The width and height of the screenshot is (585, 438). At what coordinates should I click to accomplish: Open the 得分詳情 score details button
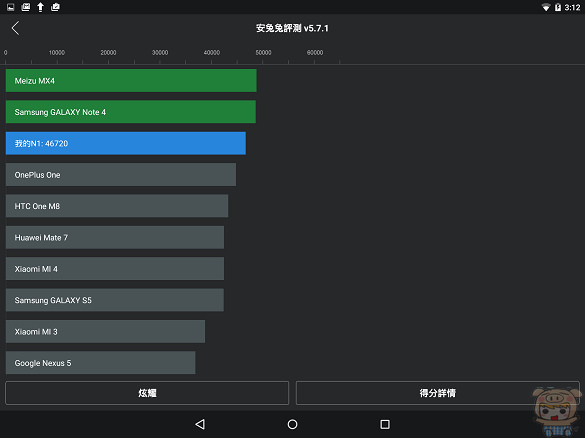coord(438,393)
